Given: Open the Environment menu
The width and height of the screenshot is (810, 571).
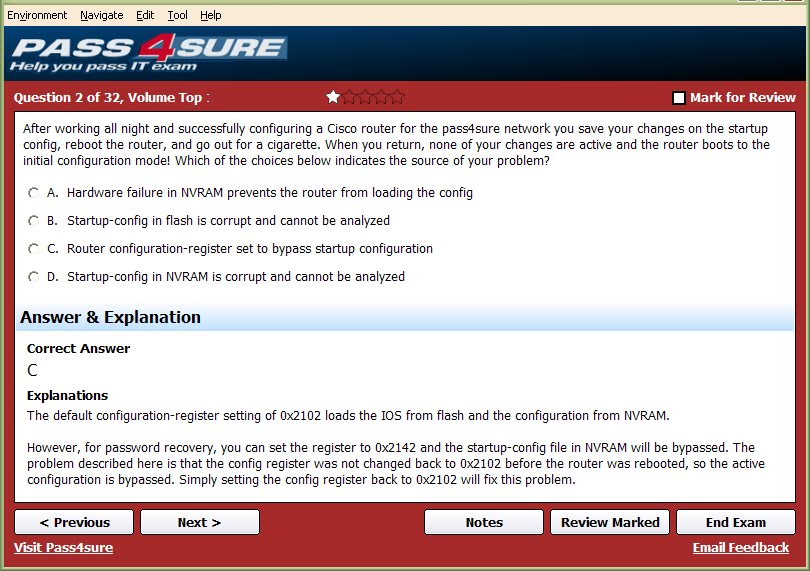Looking at the screenshot, I should click(x=37, y=15).
